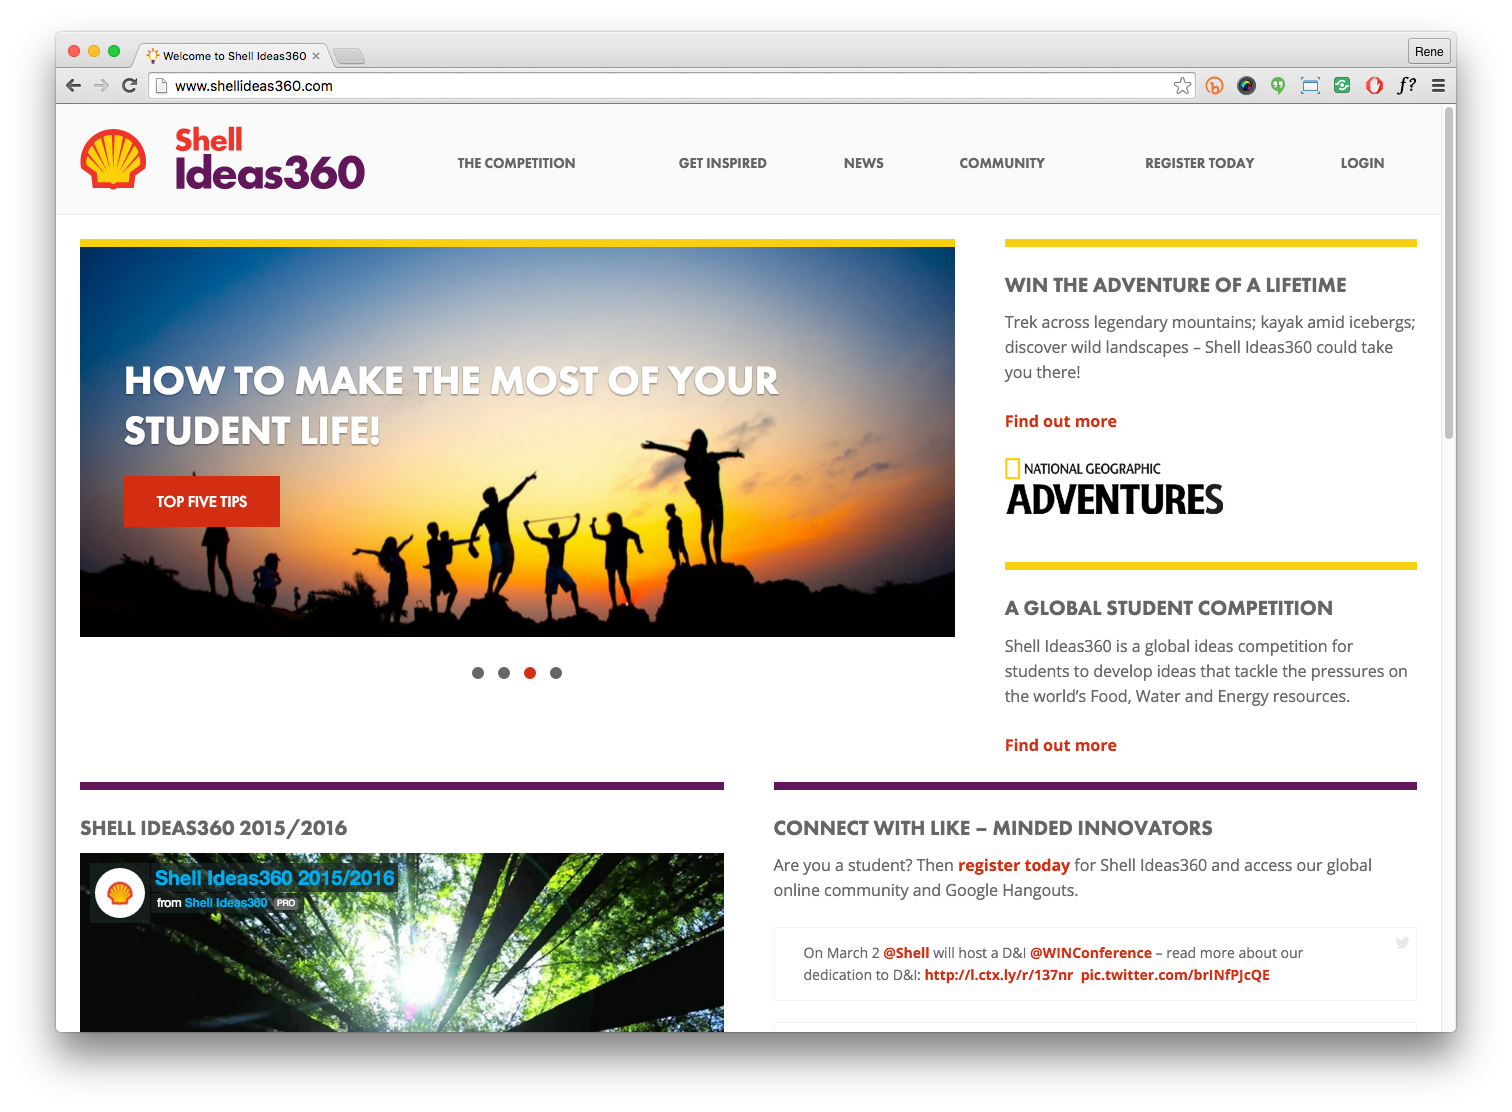Click the WIN THE ADVENTURE OF A LIFETIME heading
This screenshot has width=1512, height=1112.
tap(1175, 285)
